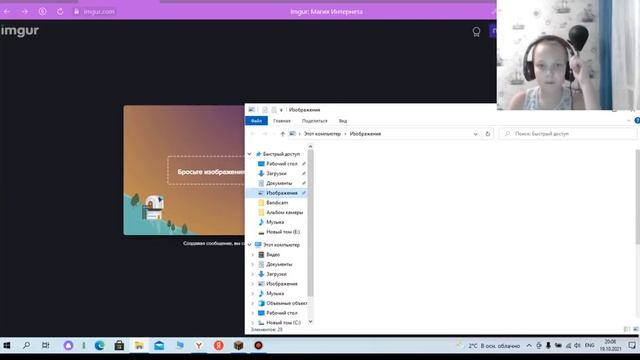The image size is (640, 360).
Task: Open Microsoft Store from taskbar
Action: 119,346
